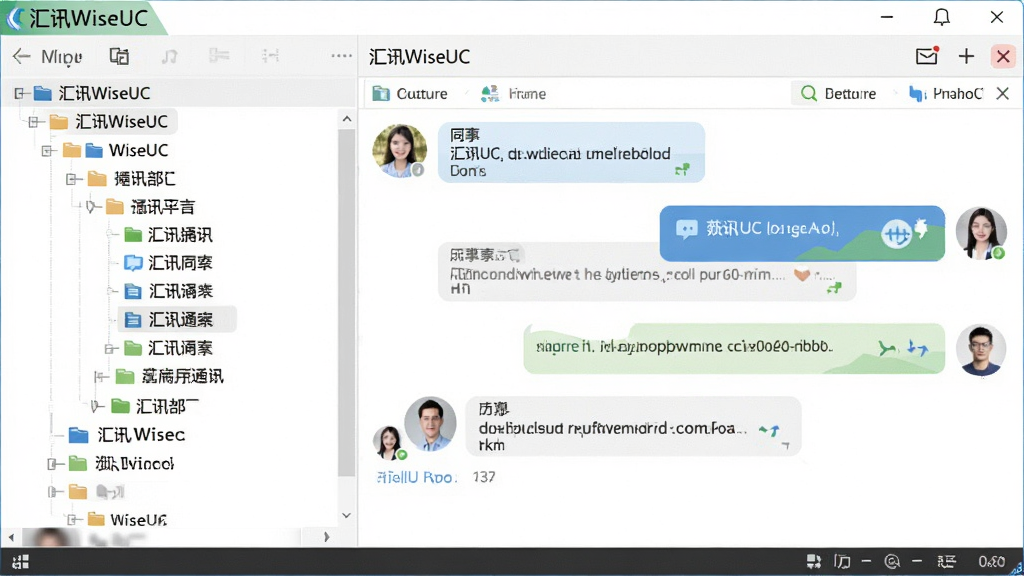Click reply icon on 同事 message bubble
The width and height of the screenshot is (1024, 576).
click(x=682, y=170)
